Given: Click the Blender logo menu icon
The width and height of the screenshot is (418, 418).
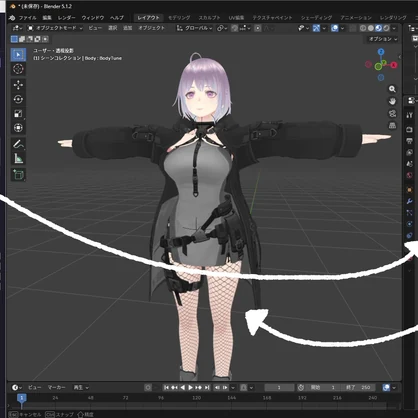Looking at the screenshot, I should tap(12, 18).
